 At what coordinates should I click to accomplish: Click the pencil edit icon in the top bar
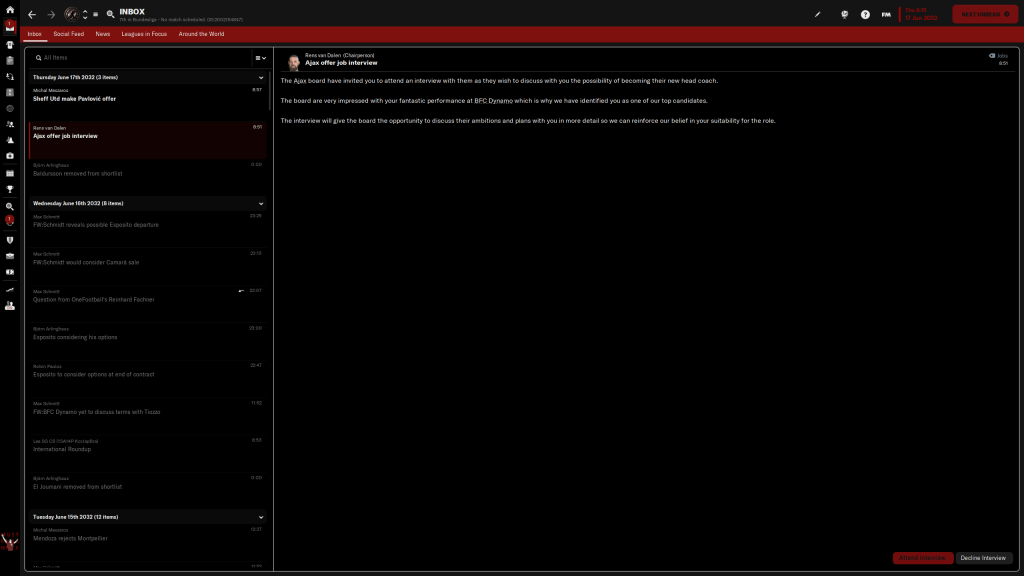point(818,15)
